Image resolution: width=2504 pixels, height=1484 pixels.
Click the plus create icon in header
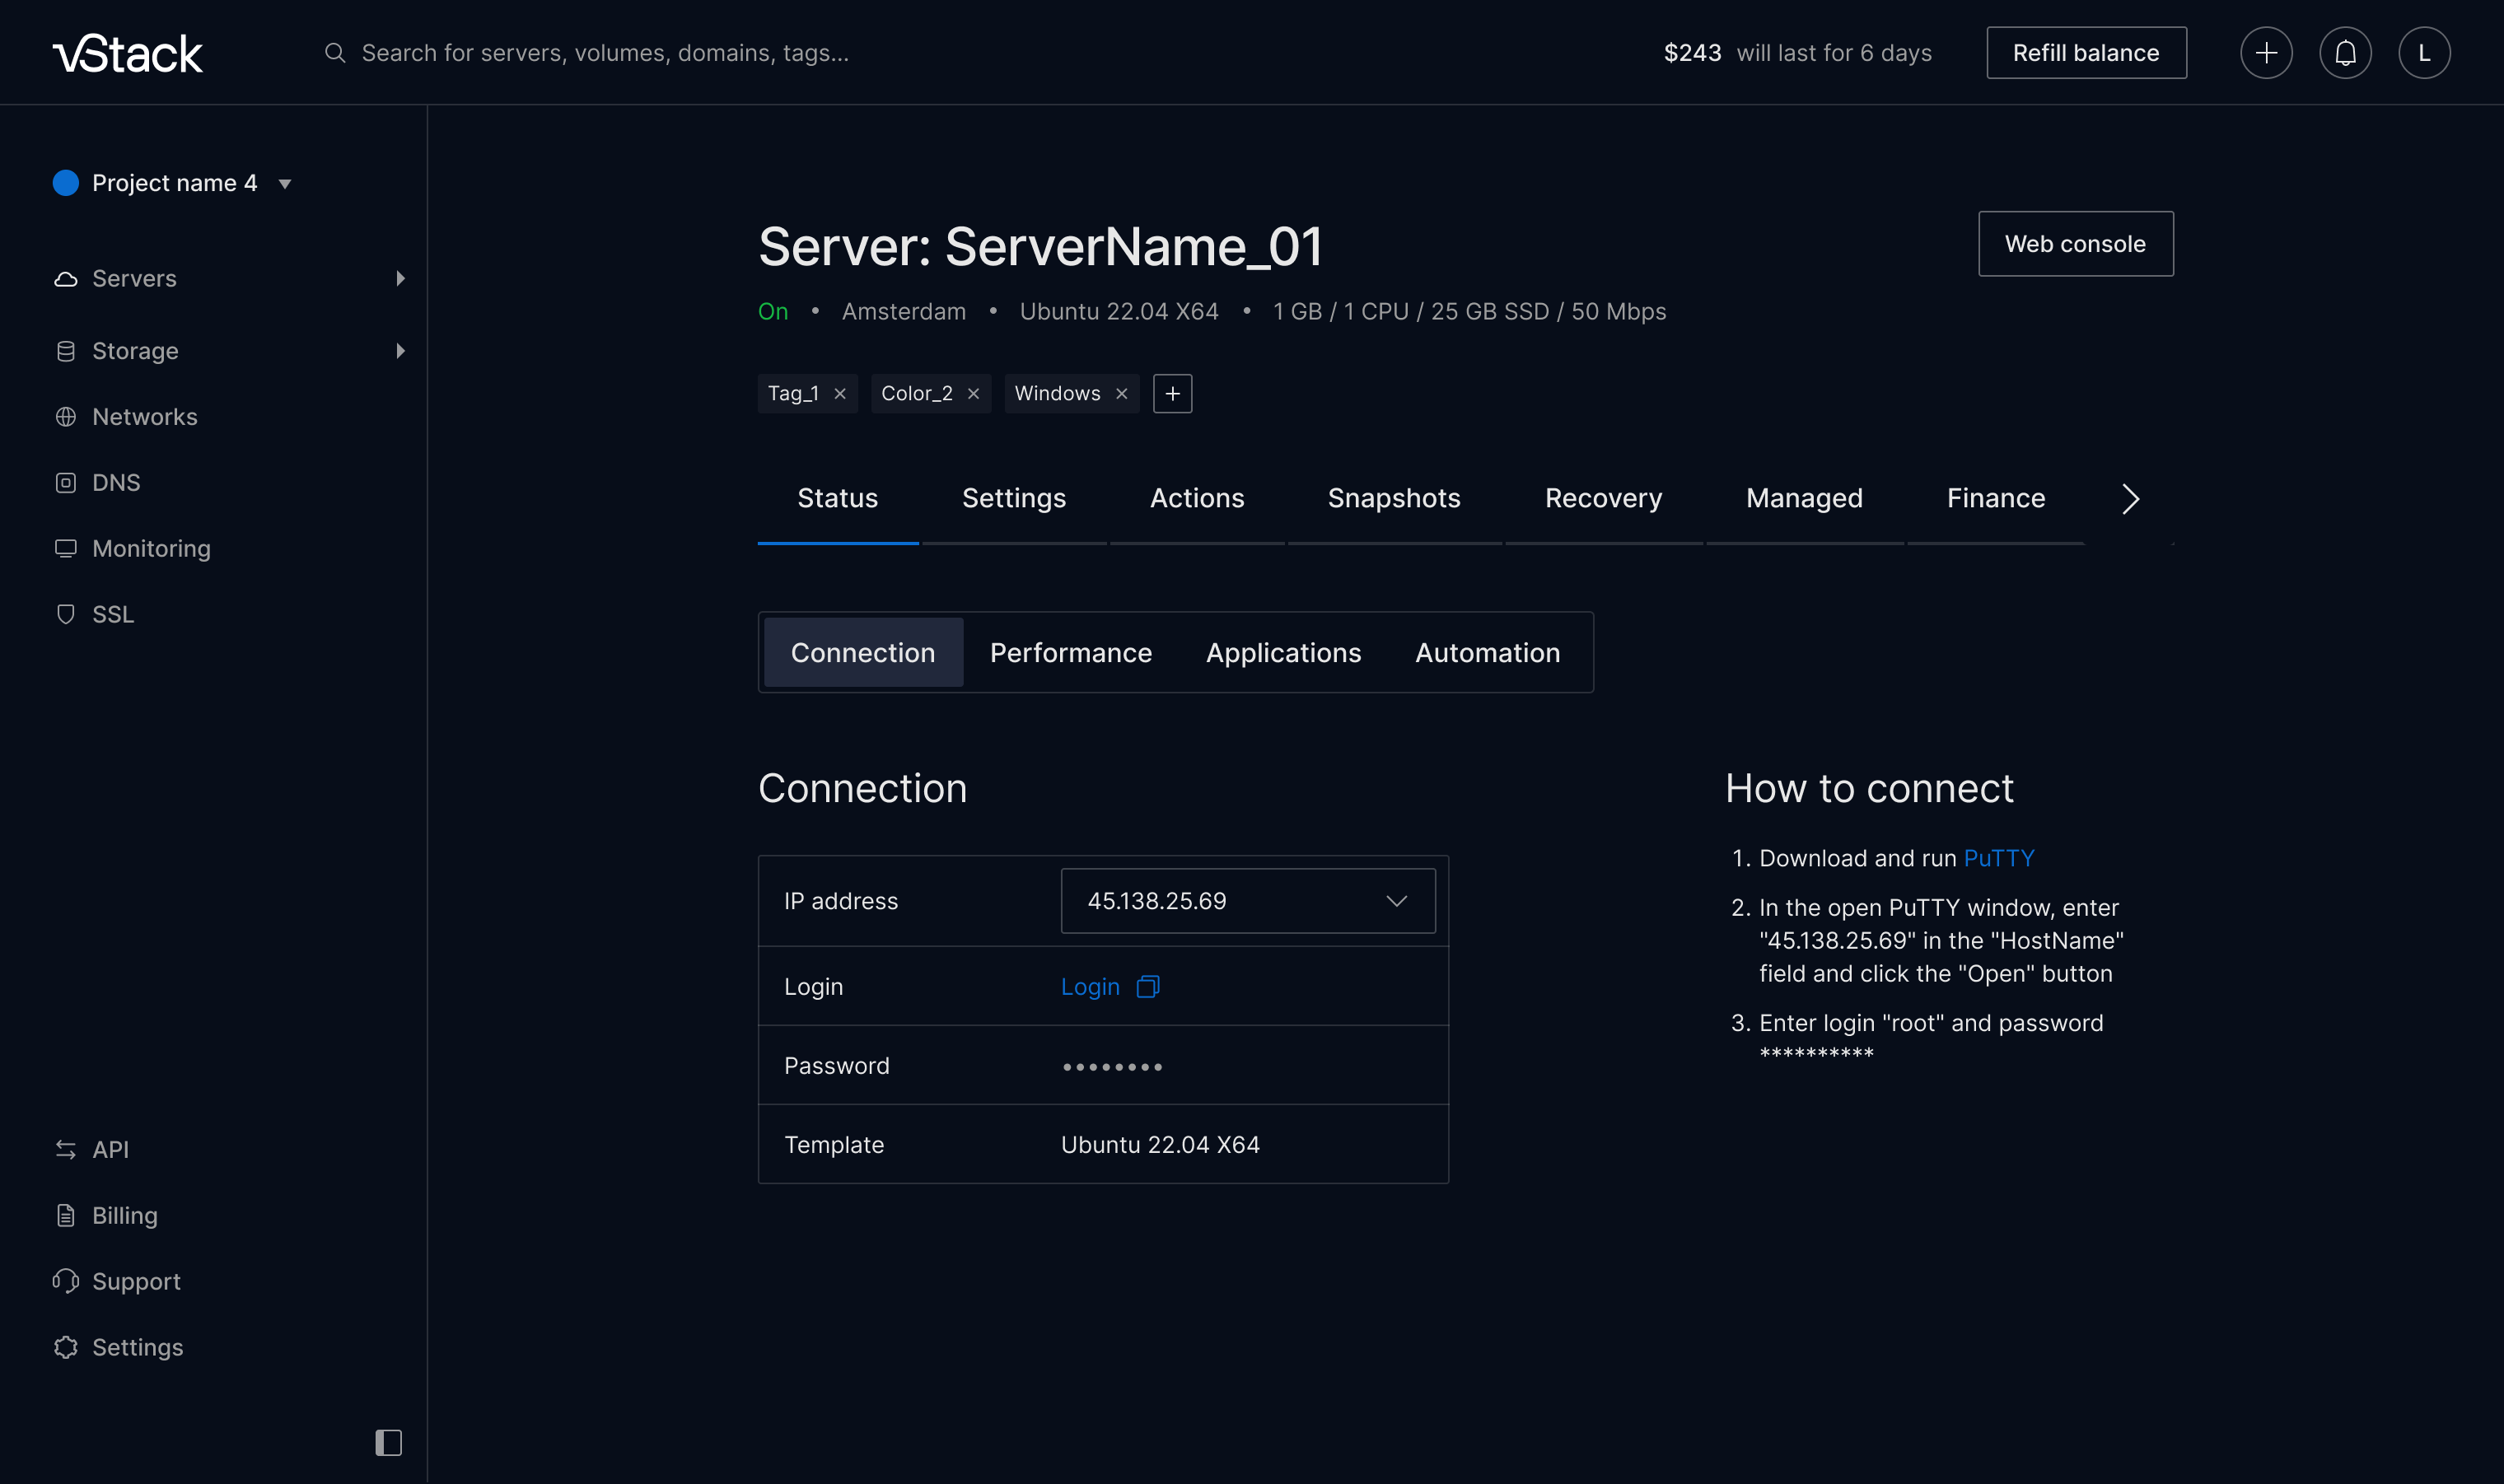tap(2266, 53)
